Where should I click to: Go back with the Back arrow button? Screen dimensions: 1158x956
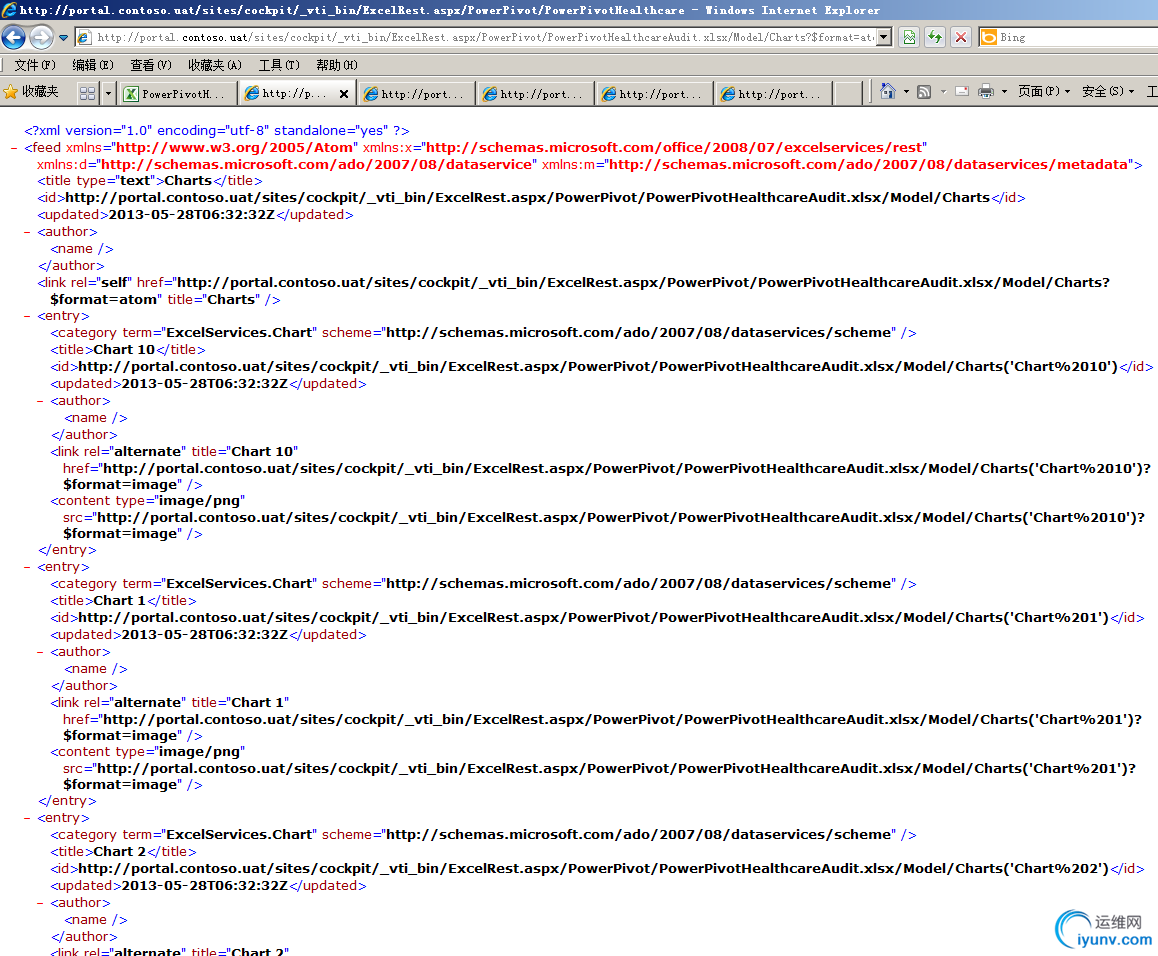coord(13,37)
